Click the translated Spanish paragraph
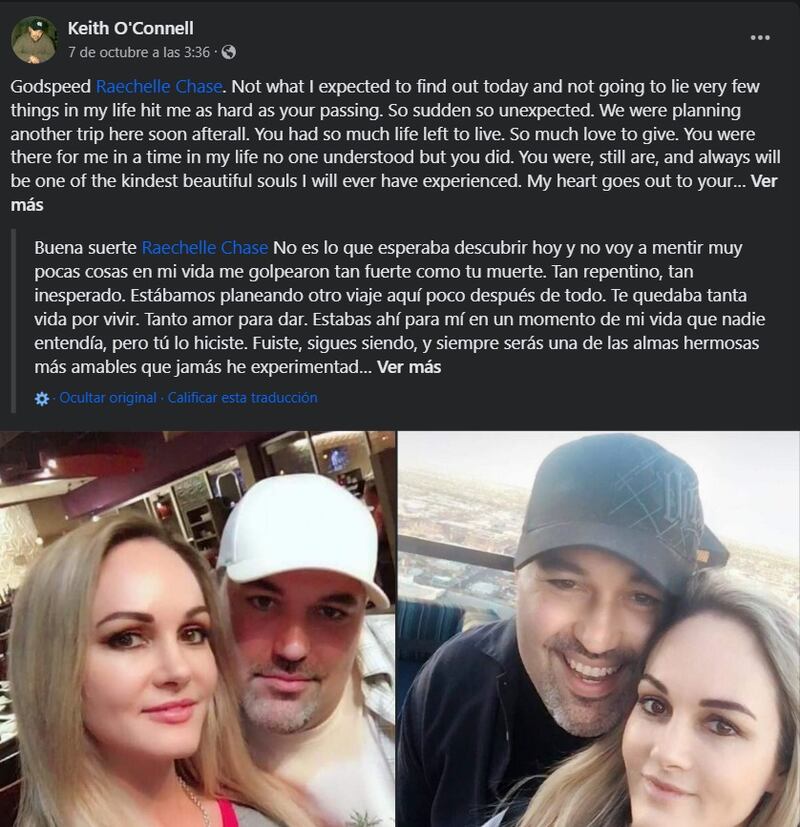The height and width of the screenshot is (827, 800). 399,307
